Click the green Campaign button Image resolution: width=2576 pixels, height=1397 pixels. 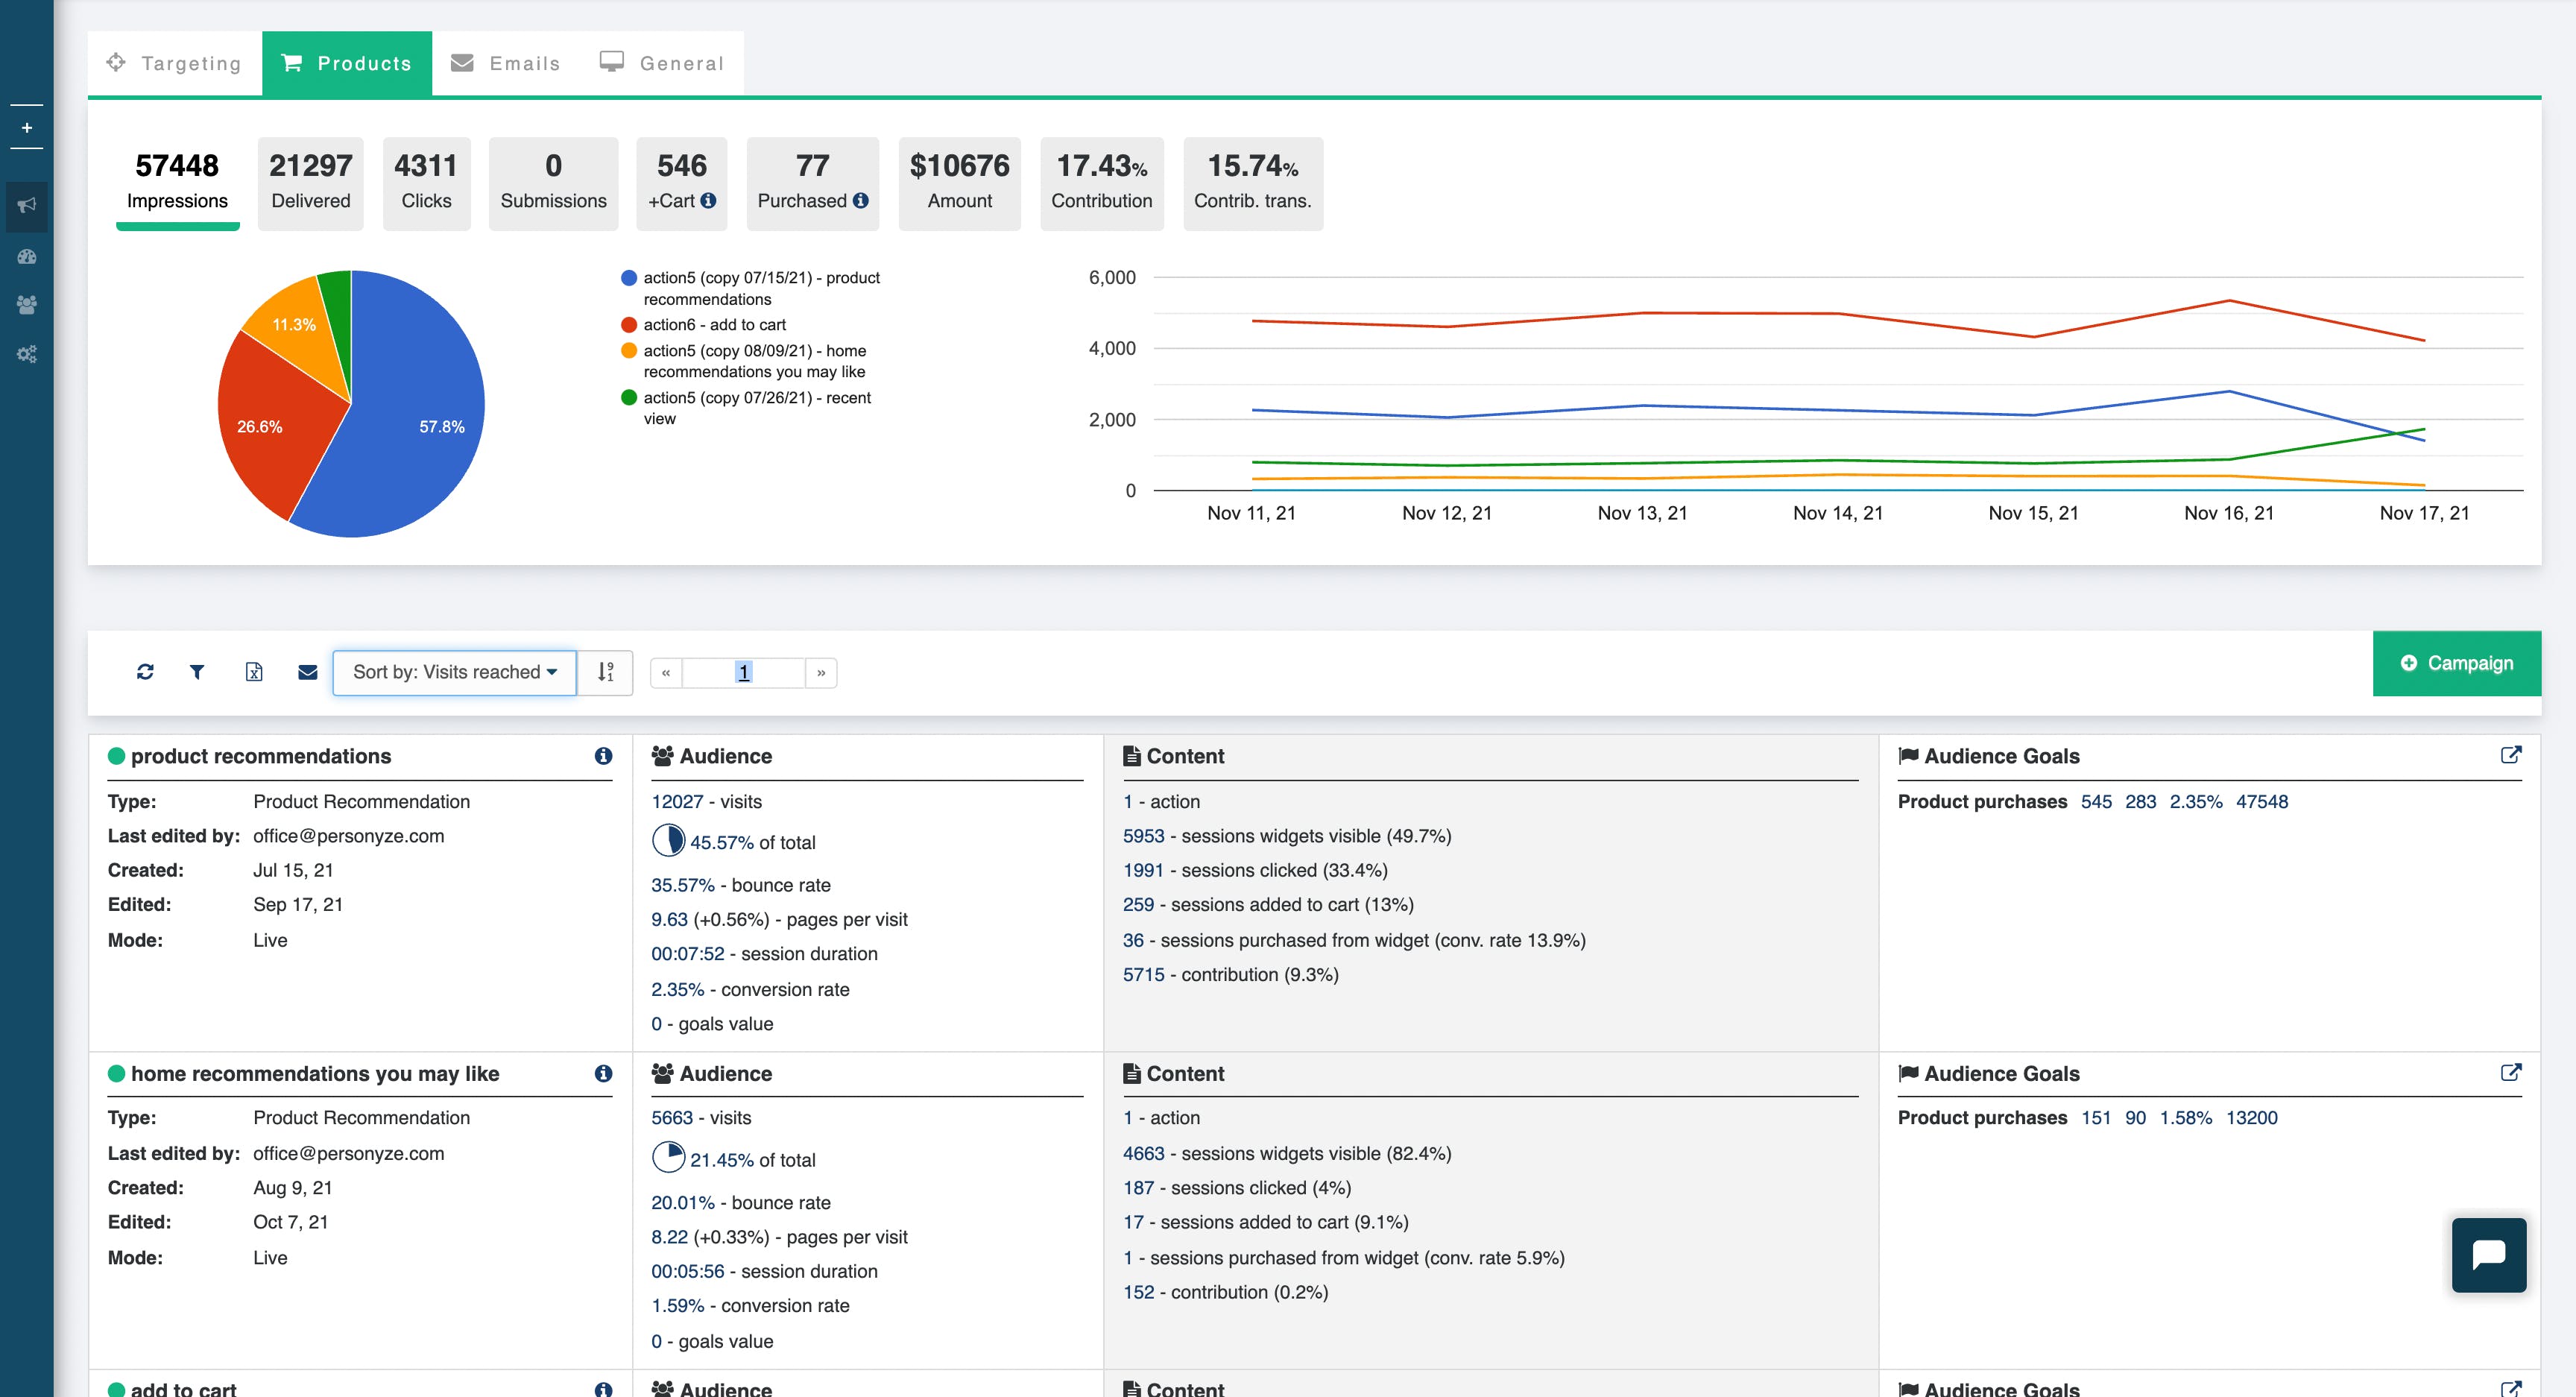click(2456, 663)
